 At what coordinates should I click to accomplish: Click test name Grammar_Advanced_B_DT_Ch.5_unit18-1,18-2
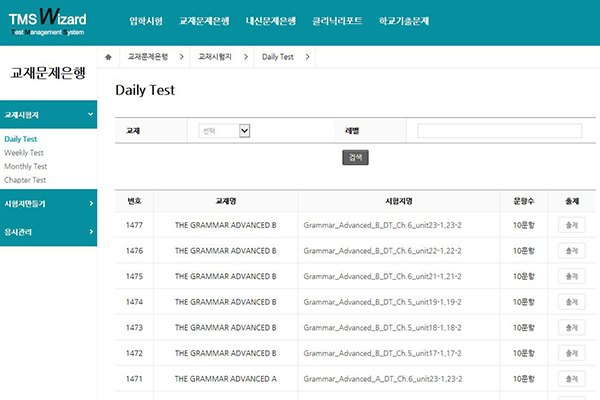tap(382, 328)
